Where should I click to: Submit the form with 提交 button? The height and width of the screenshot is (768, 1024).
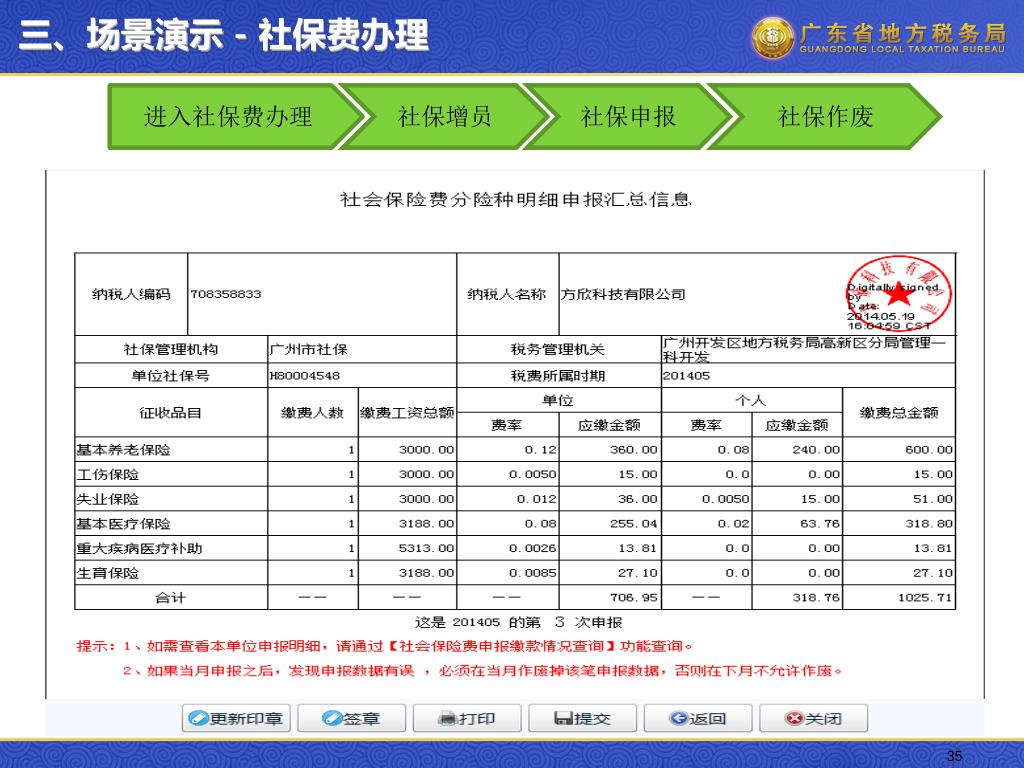click(583, 718)
